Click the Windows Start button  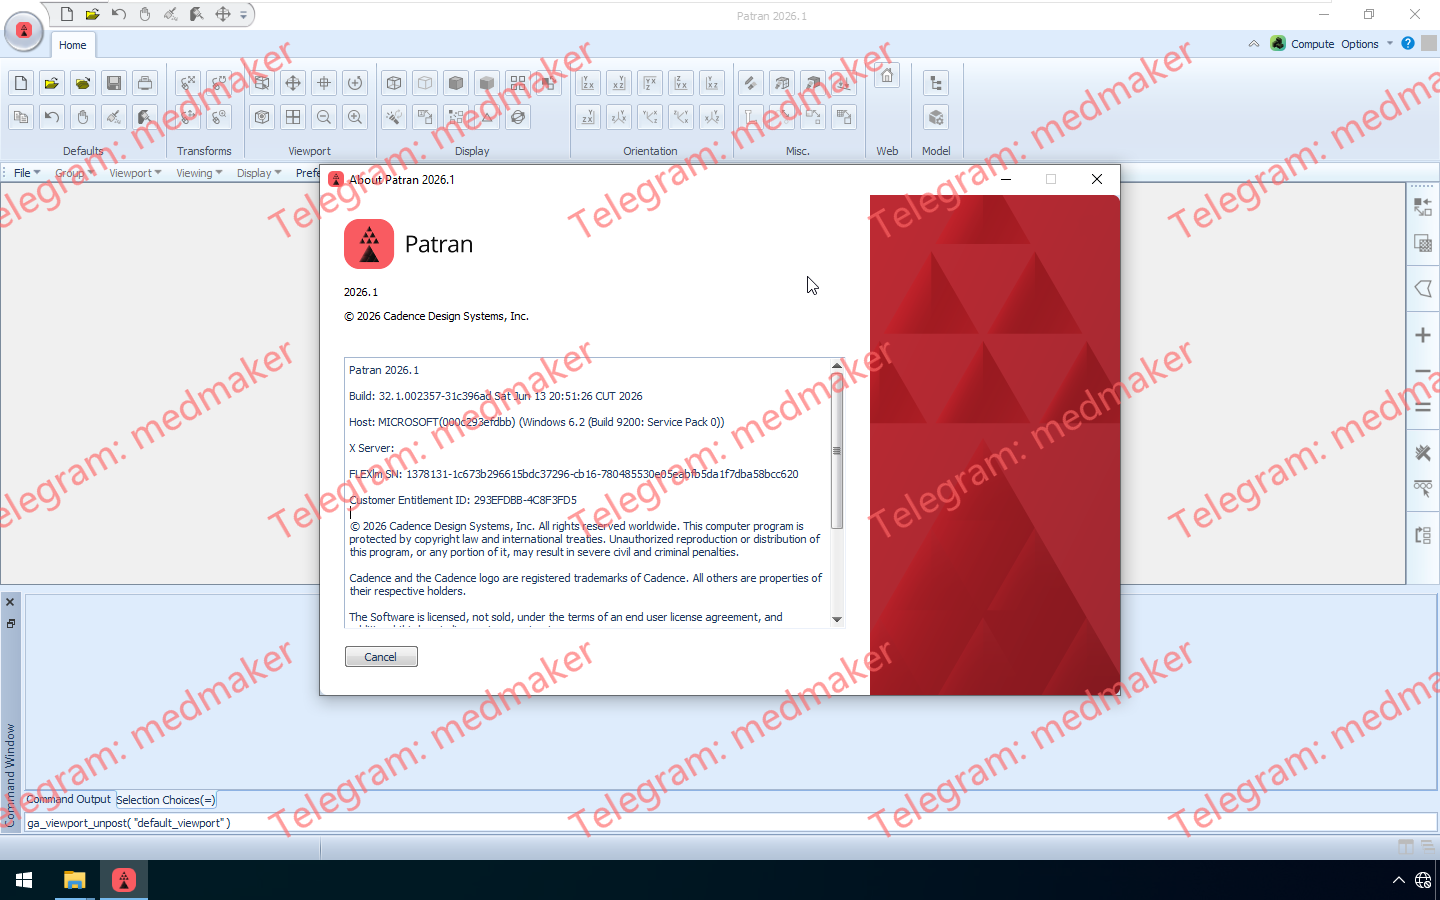point(24,880)
